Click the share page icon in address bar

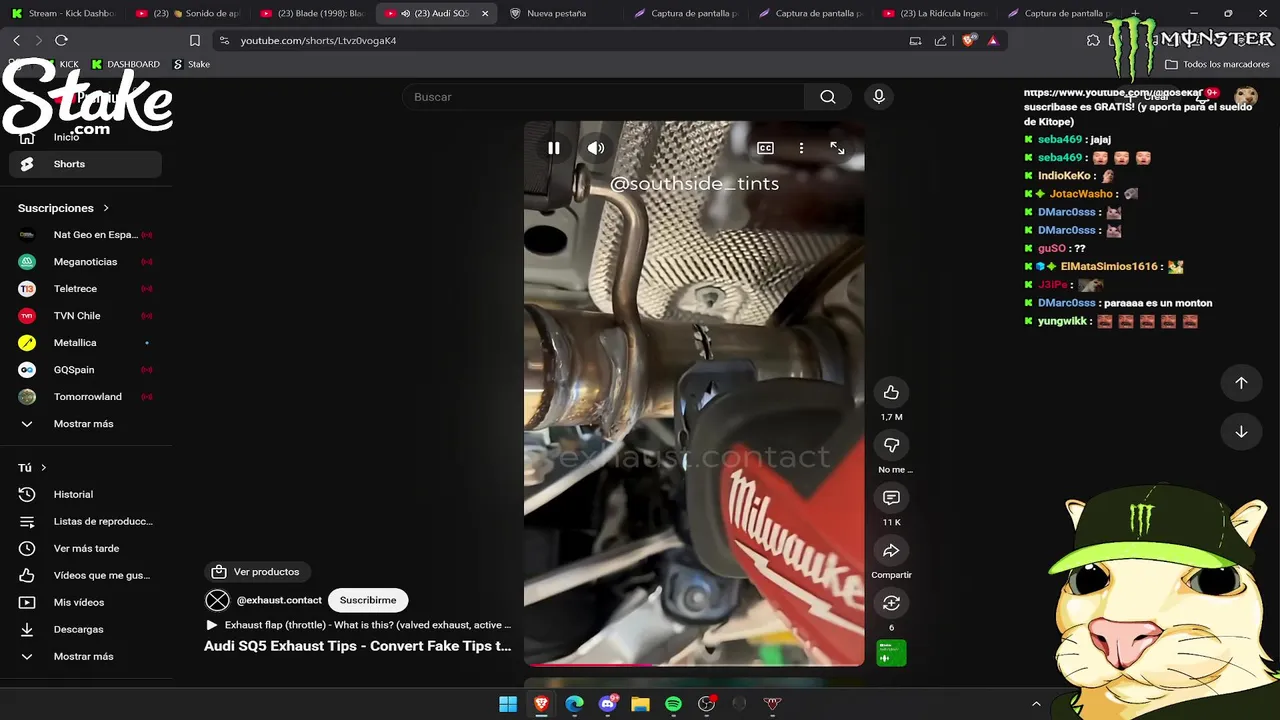[x=940, y=41]
